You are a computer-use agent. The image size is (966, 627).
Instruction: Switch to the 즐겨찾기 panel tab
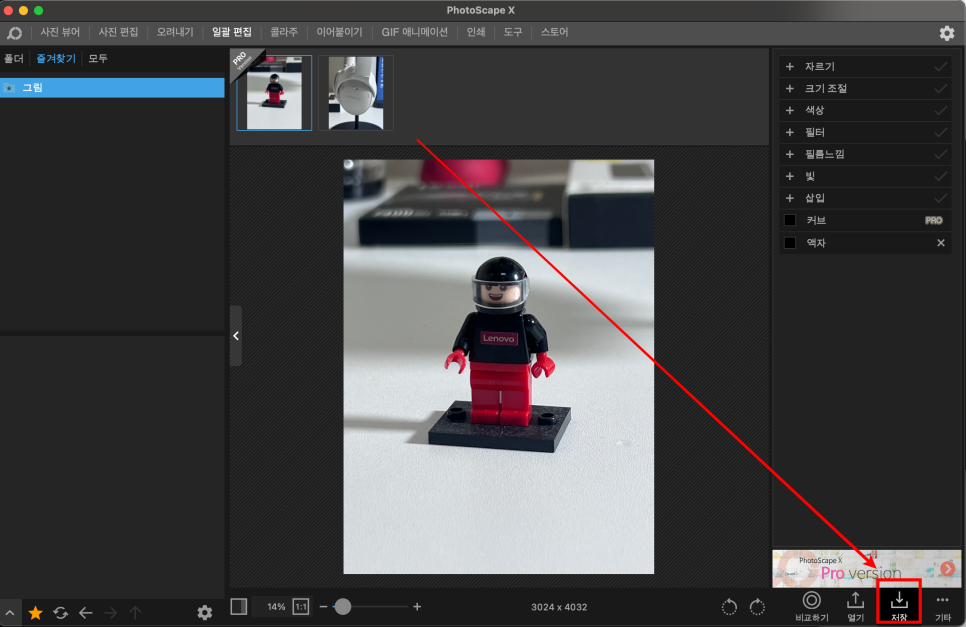pos(55,59)
